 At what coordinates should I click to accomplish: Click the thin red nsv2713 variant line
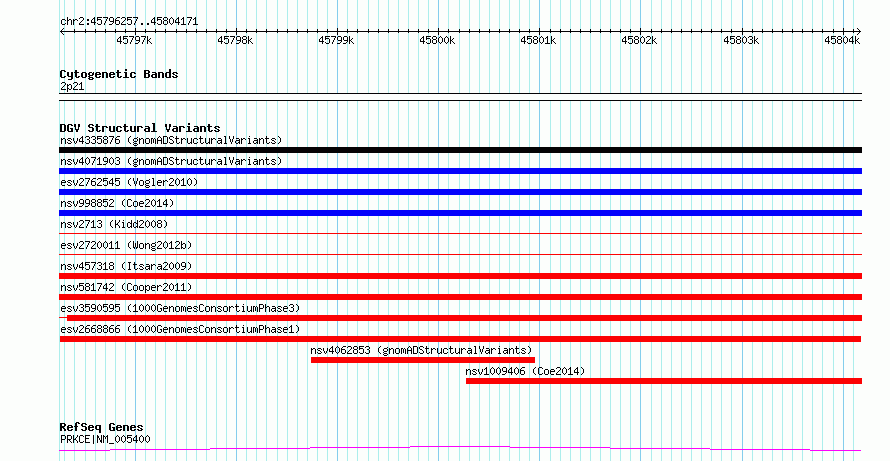click(460, 233)
